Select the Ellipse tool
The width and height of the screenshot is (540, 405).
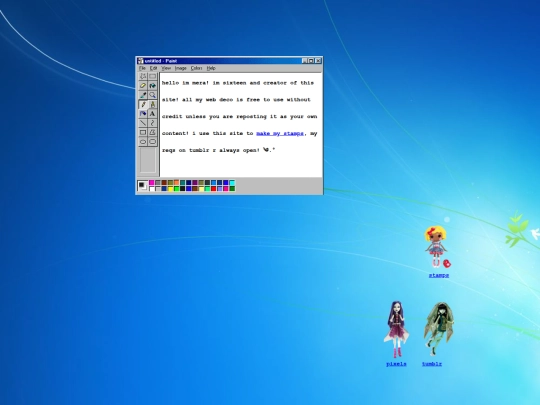(143, 142)
